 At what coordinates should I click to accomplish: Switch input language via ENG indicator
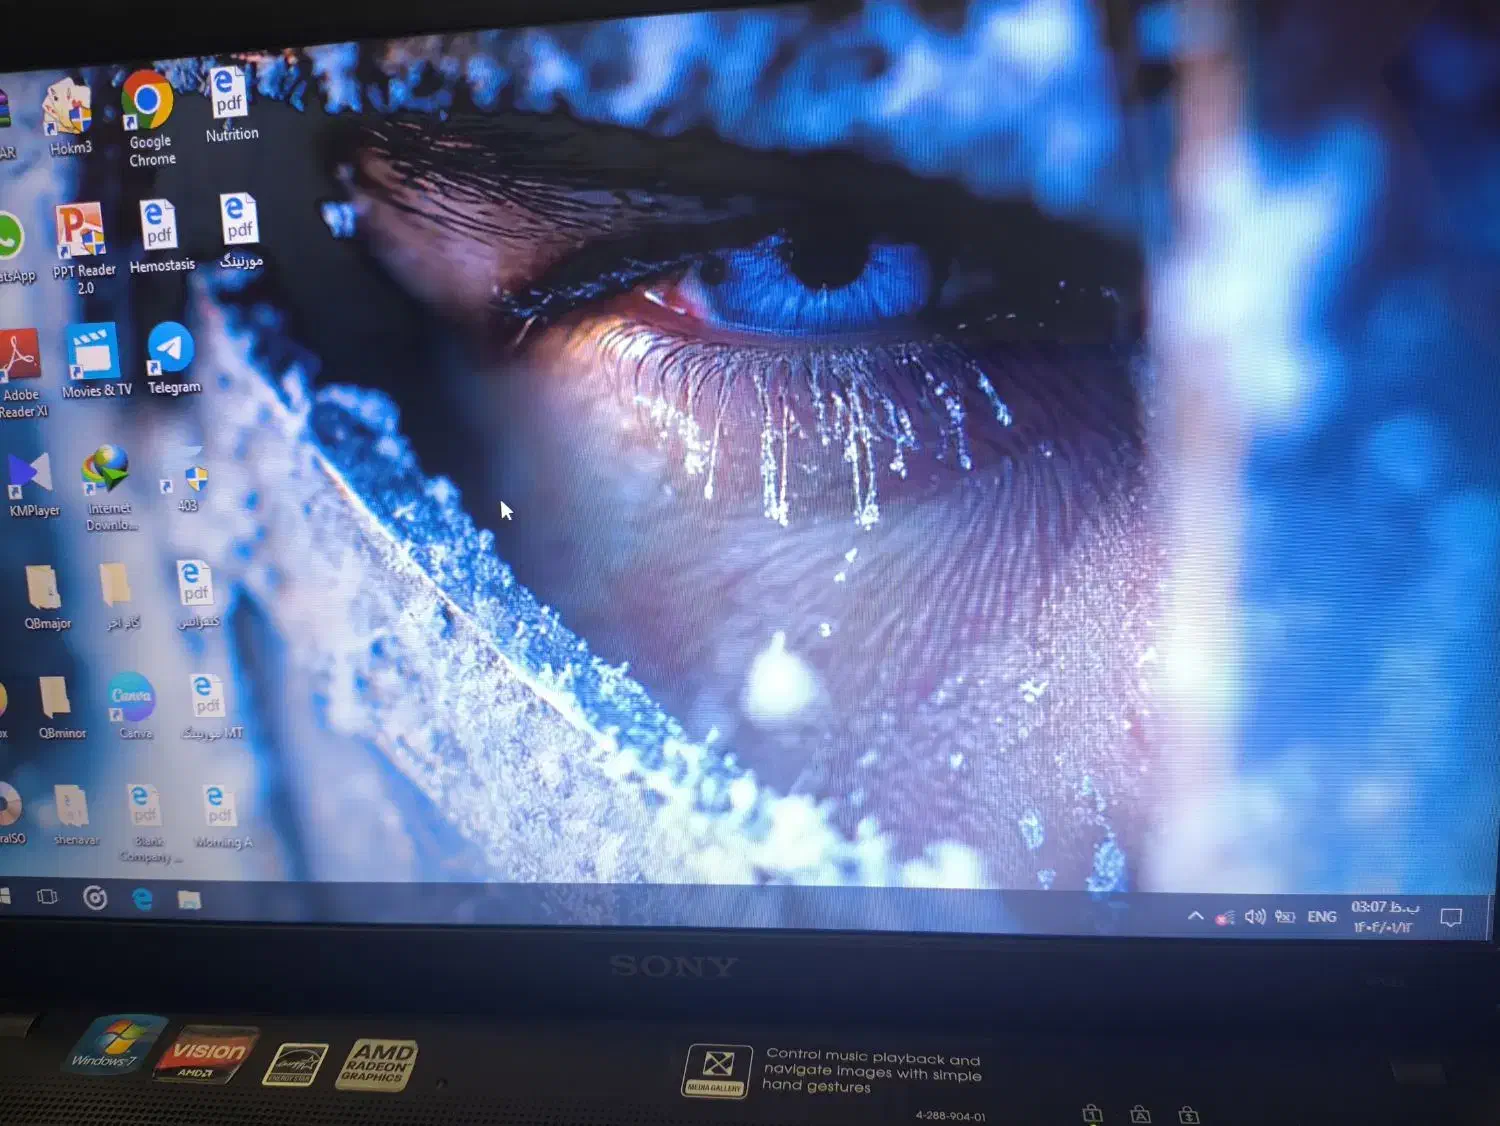tap(1321, 917)
